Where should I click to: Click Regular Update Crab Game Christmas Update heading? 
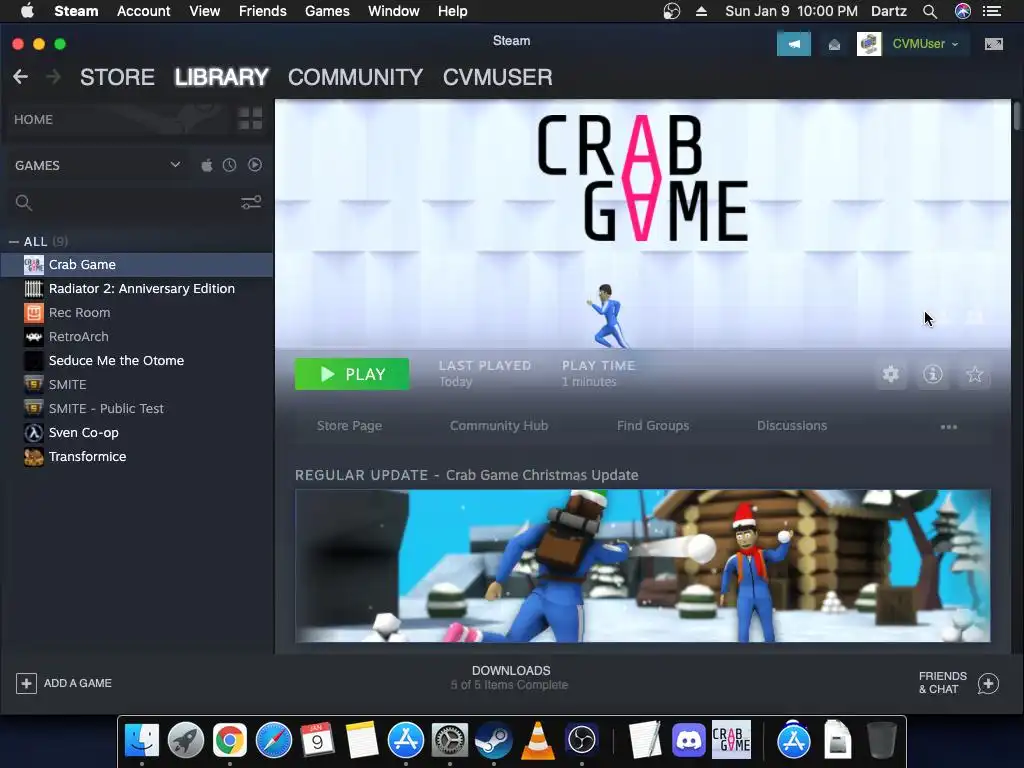coord(466,475)
